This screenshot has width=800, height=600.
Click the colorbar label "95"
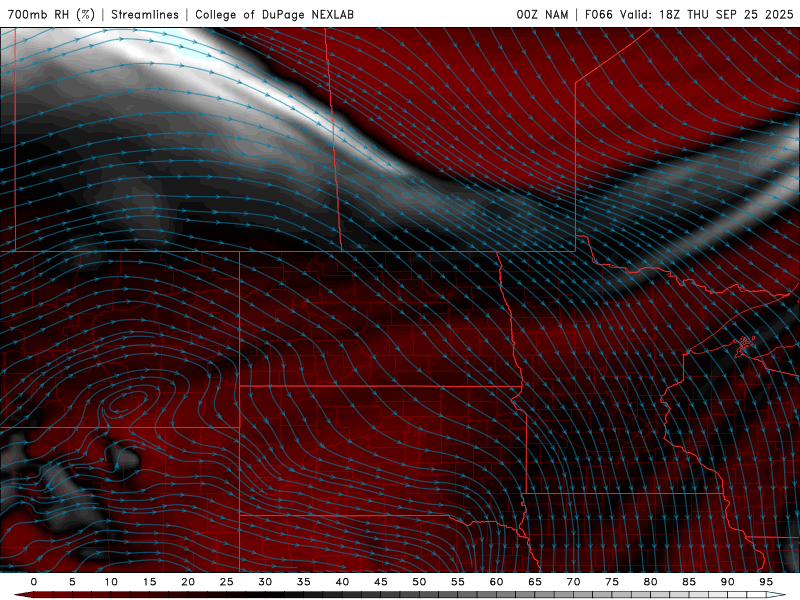[x=766, y=582]
